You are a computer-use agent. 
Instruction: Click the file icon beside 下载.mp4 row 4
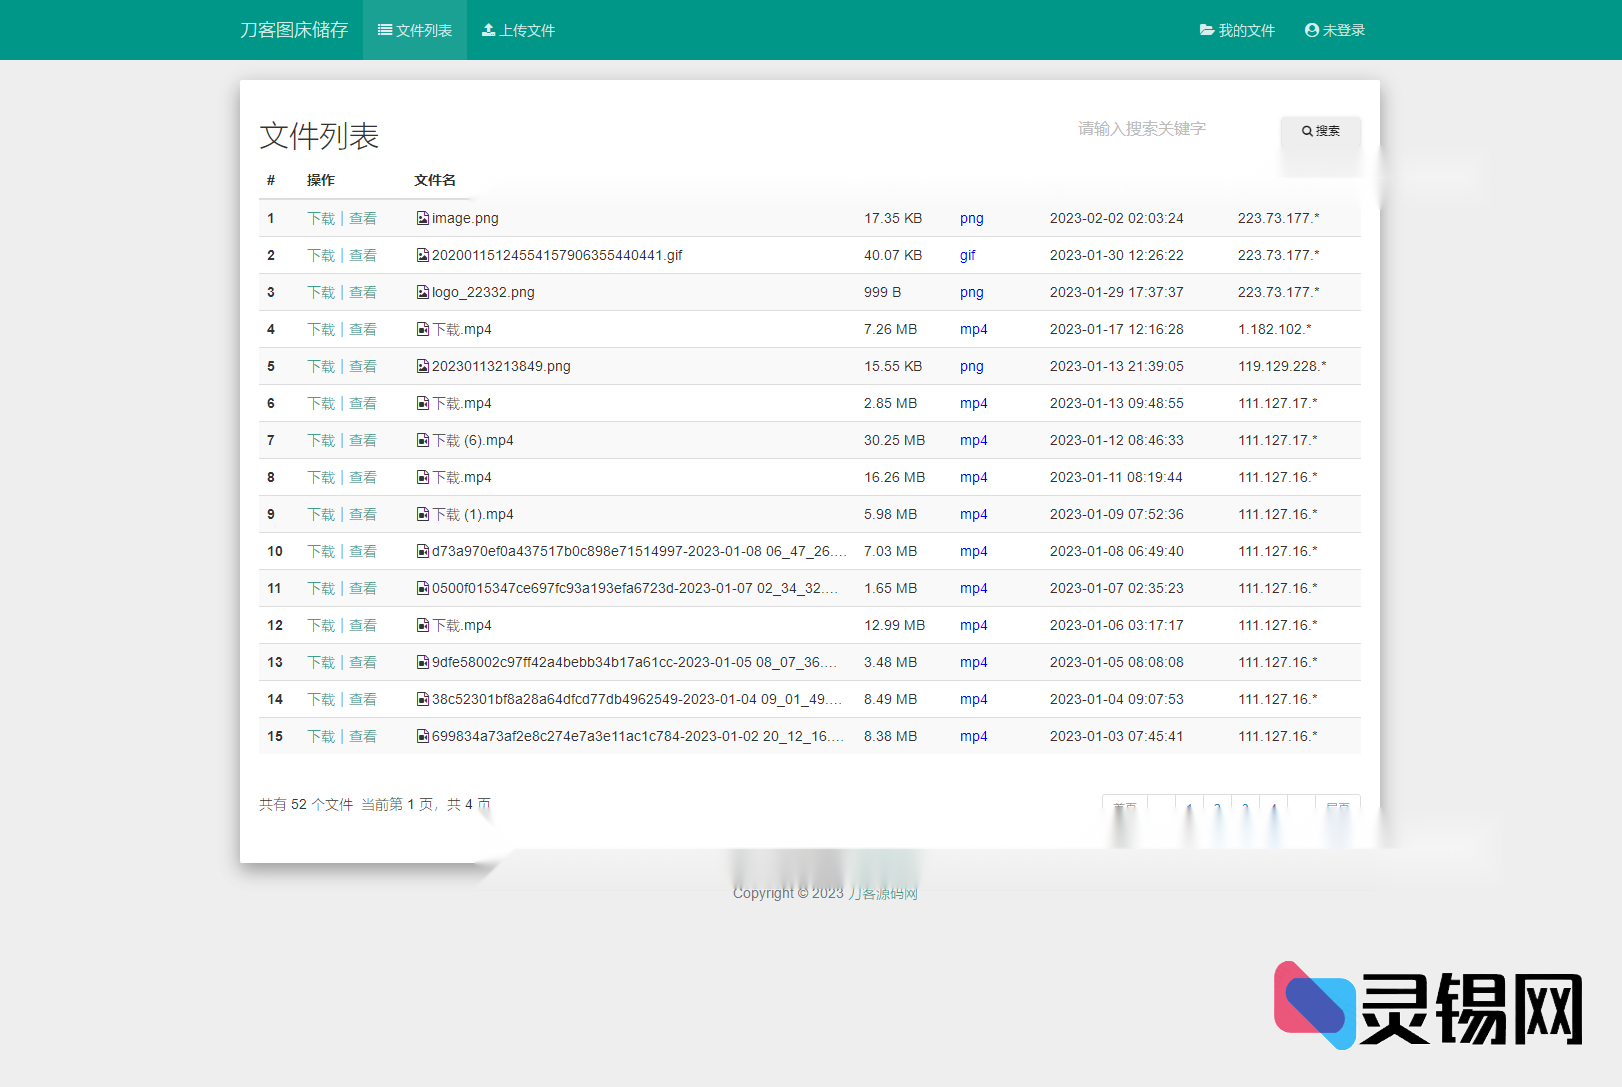pyautogui.click(x=422, y=329)
